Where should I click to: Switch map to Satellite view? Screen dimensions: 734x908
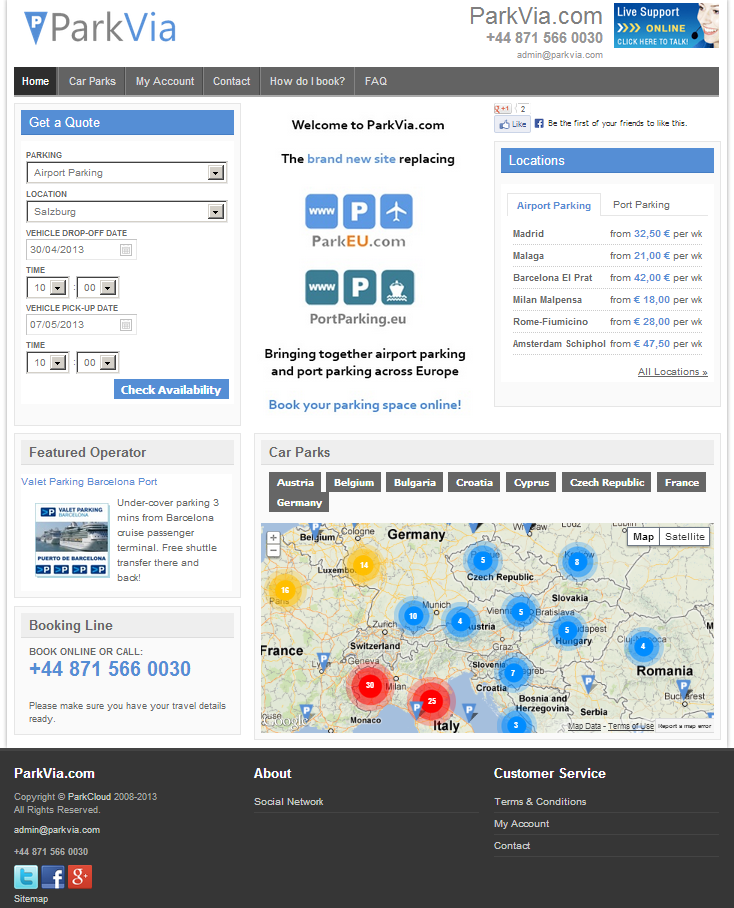click(x=685, y=537)
